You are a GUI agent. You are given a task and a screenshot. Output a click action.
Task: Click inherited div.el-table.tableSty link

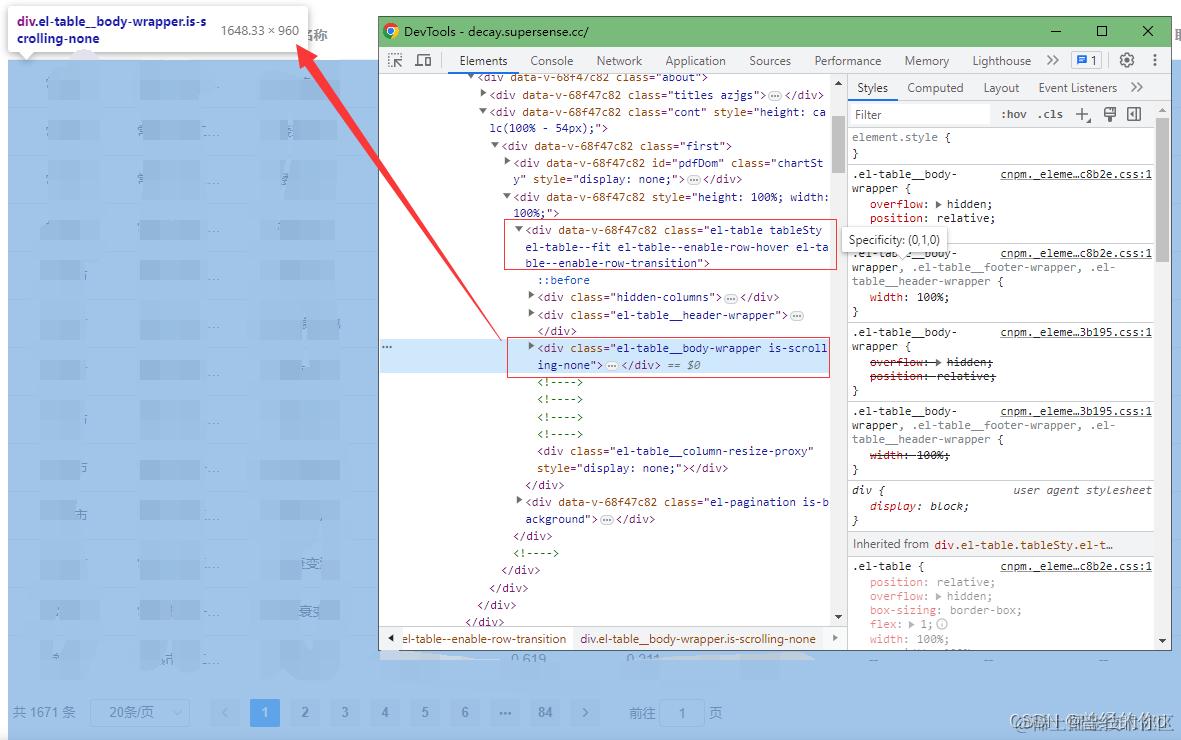pos(1023,545)
